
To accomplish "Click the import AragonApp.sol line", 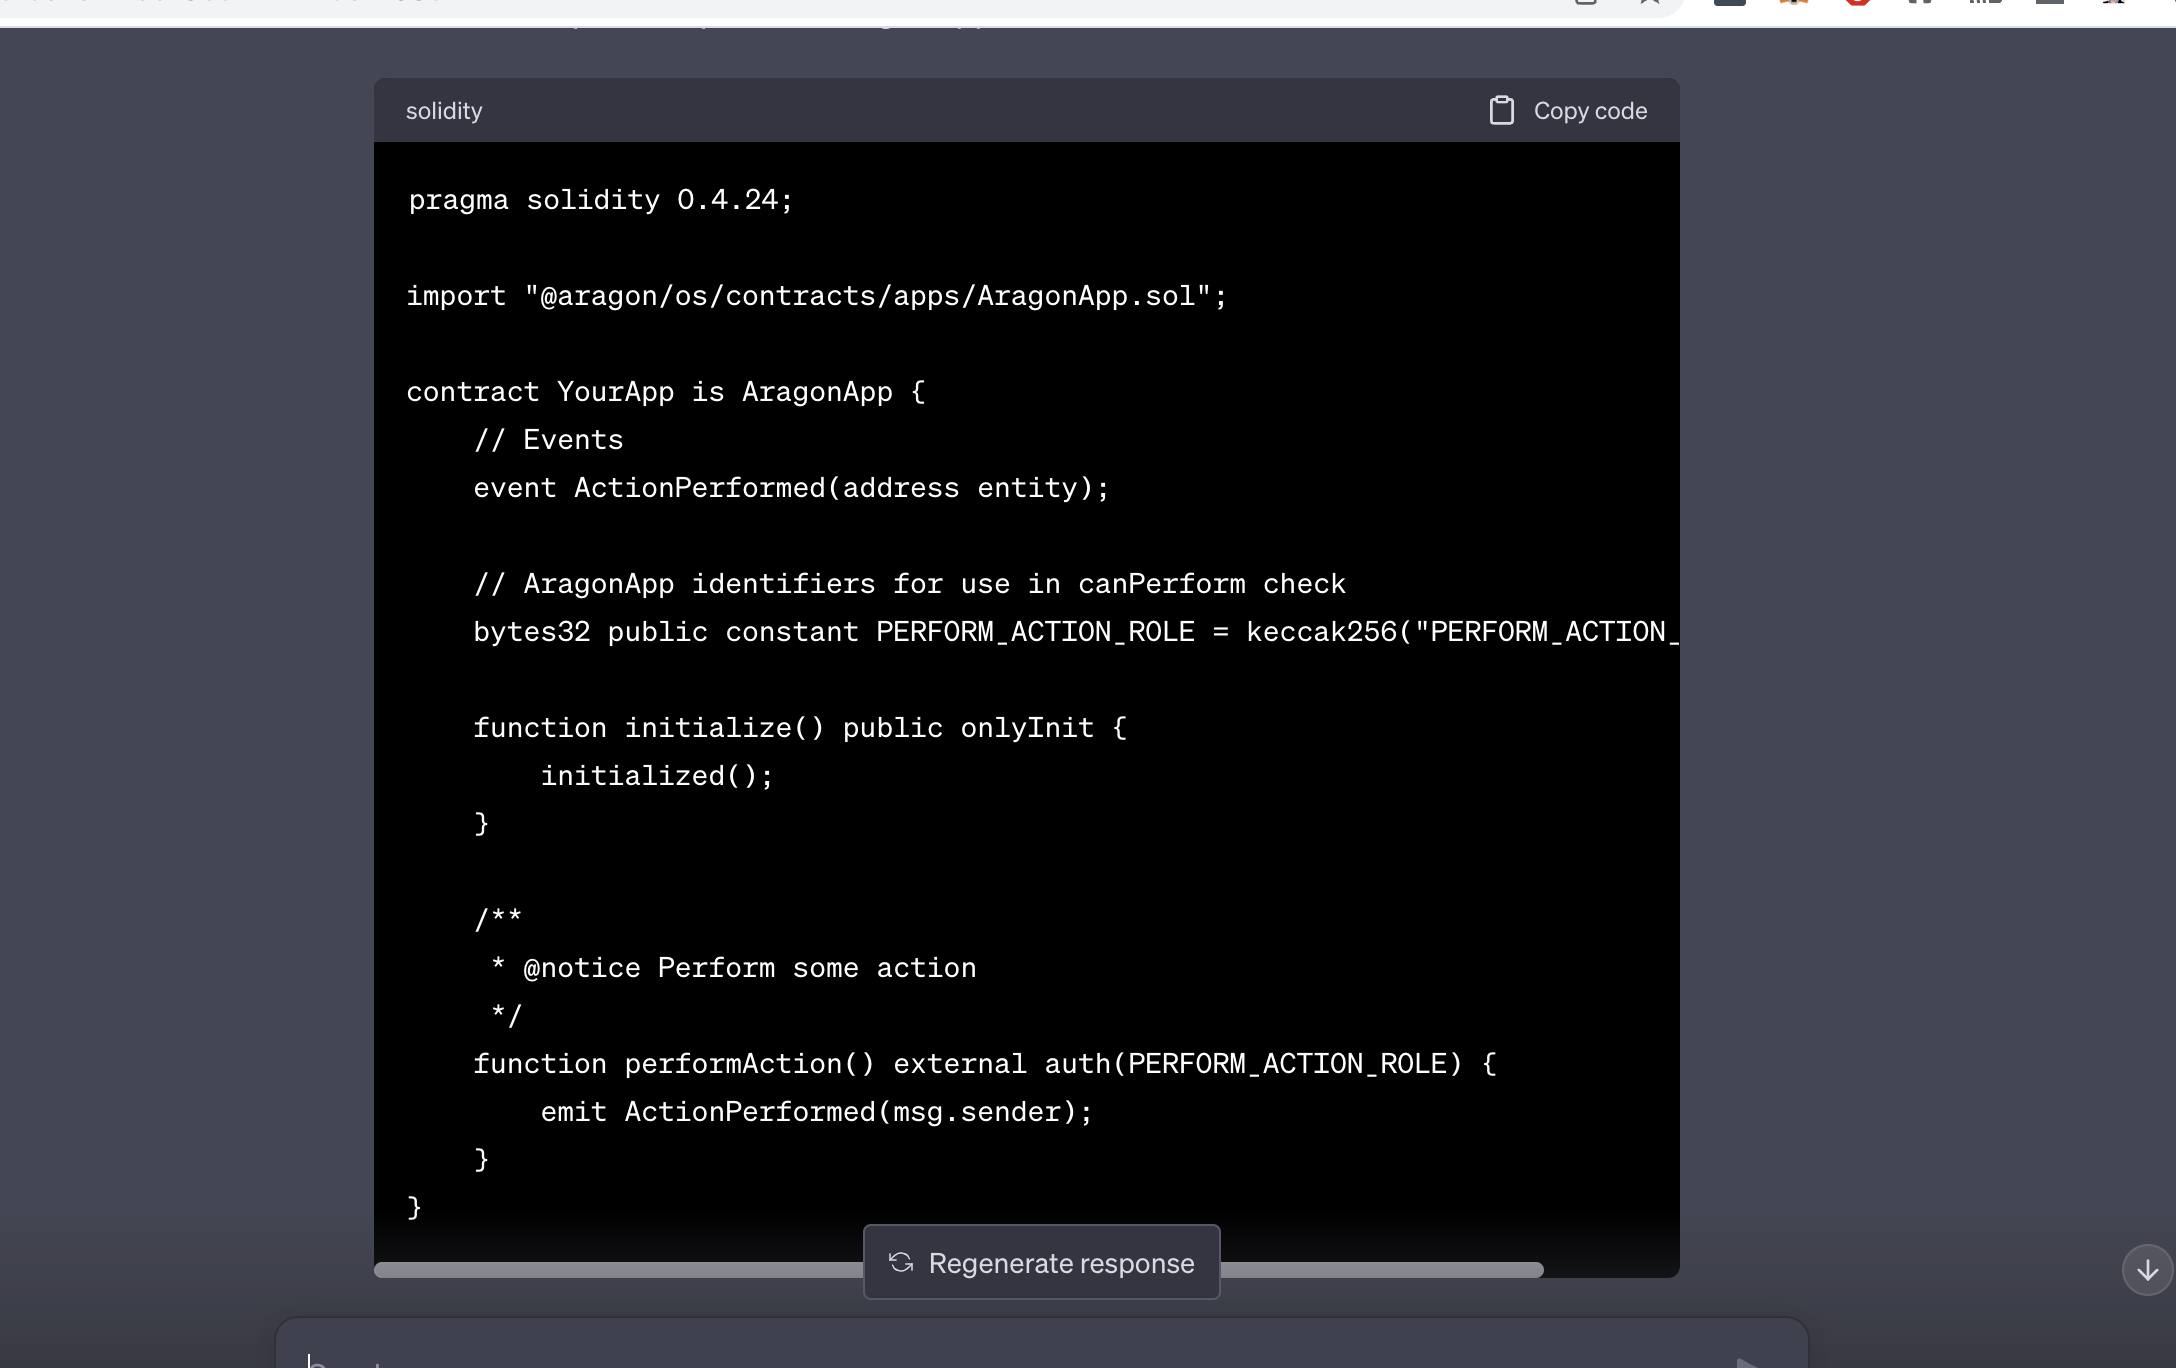I will click(816, 296).
